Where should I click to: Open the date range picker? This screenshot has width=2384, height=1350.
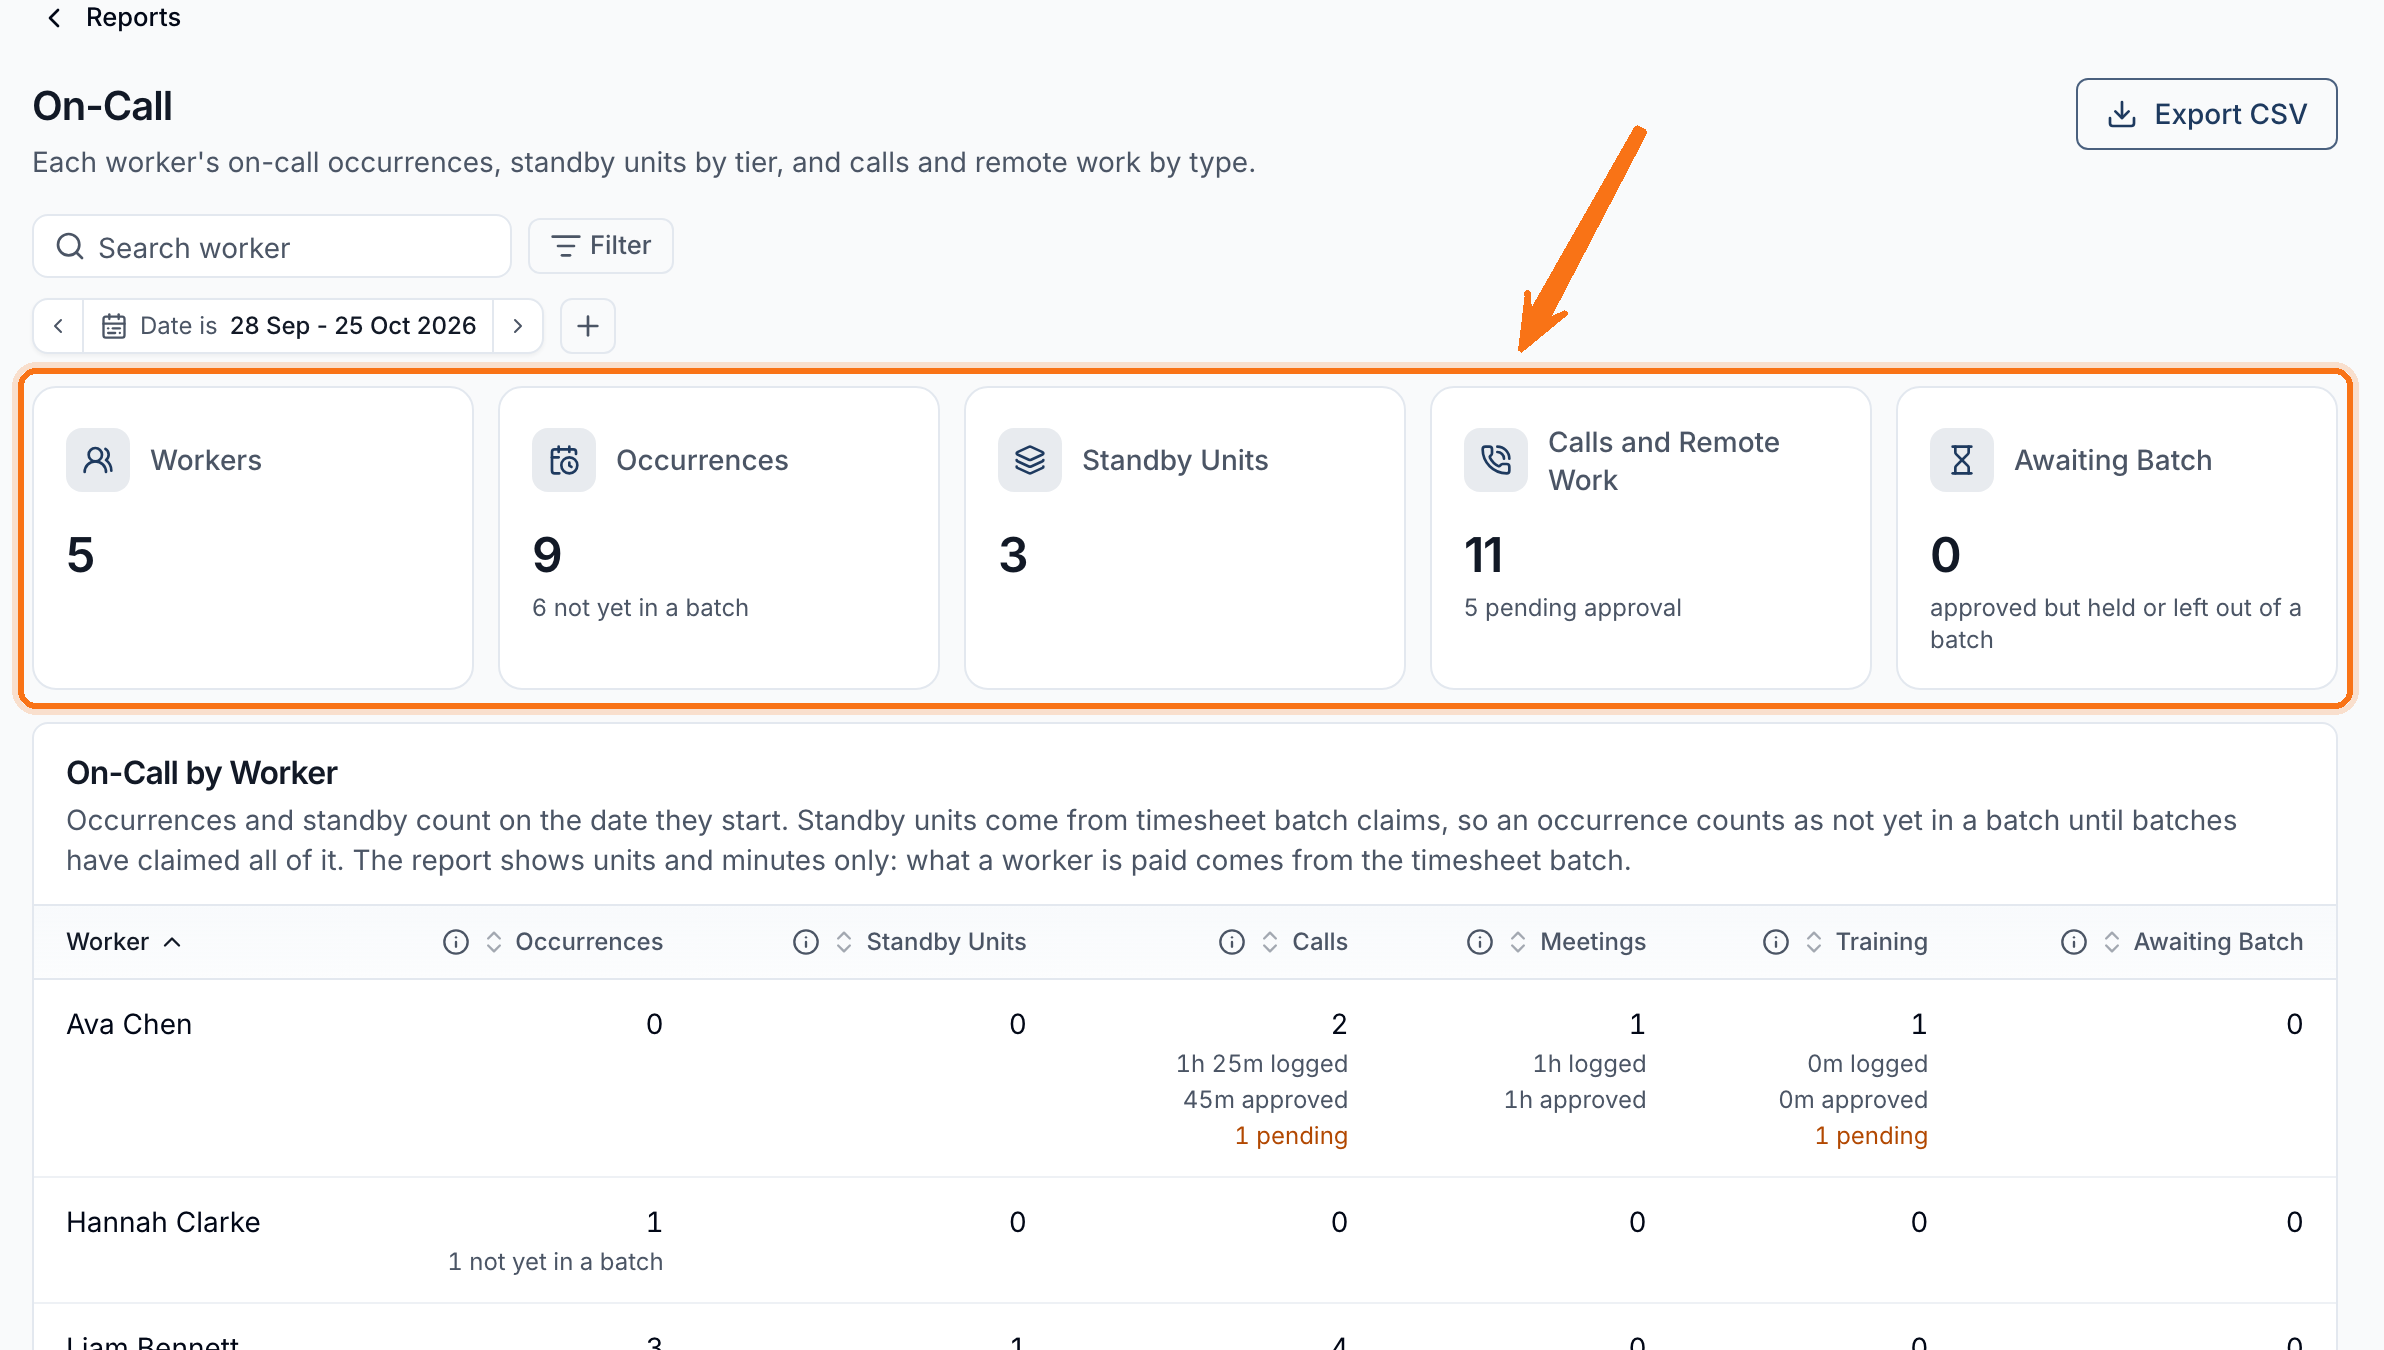click(x=288, y=326)
